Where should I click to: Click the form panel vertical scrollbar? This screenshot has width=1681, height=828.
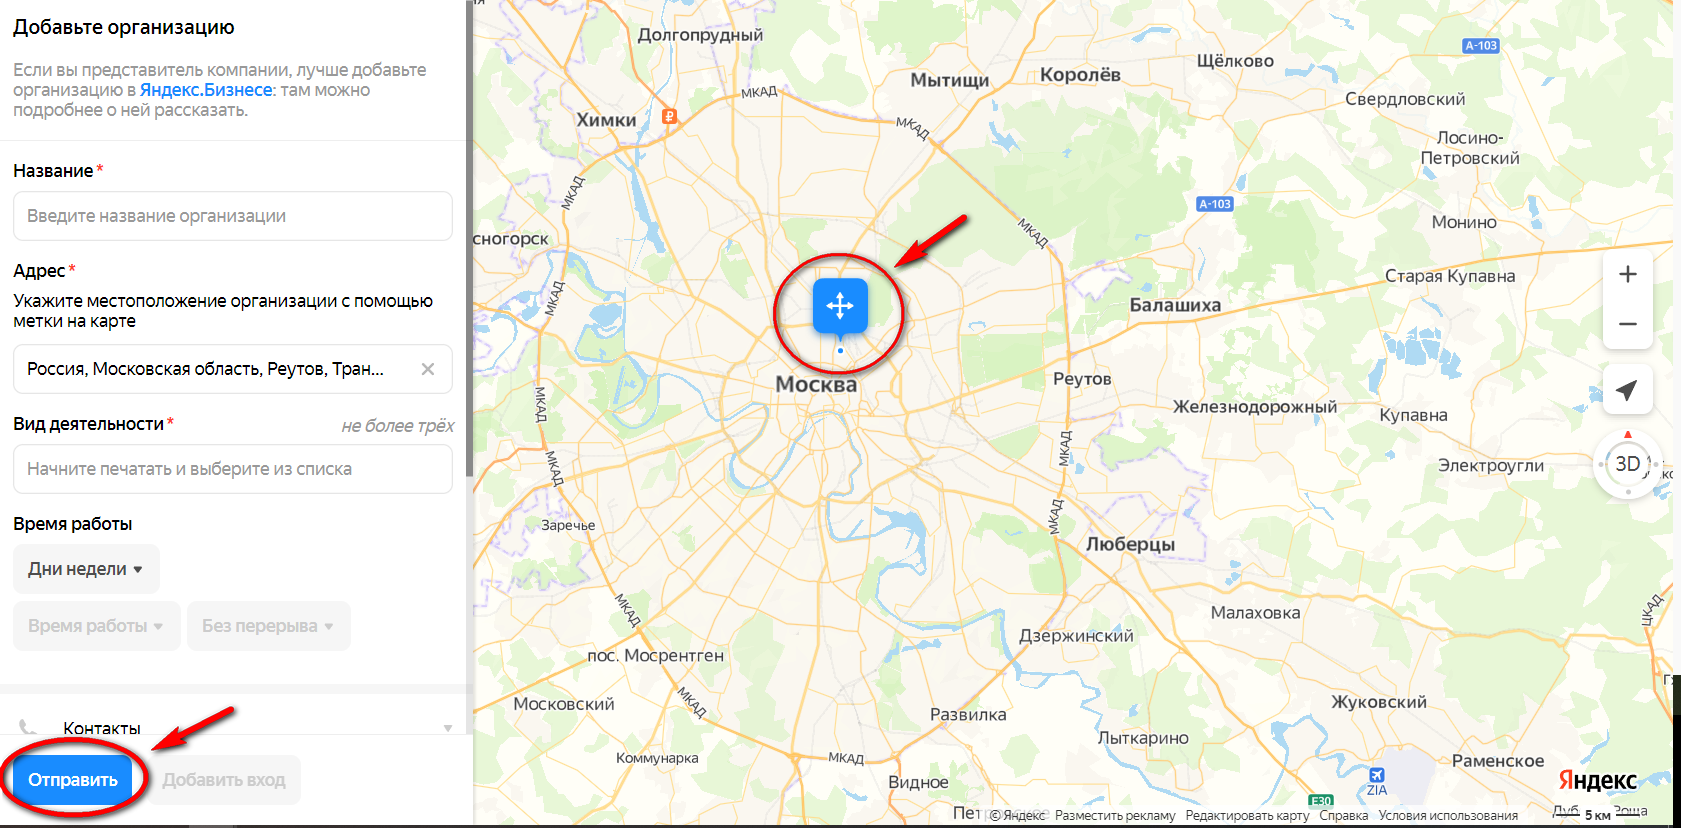470,240
